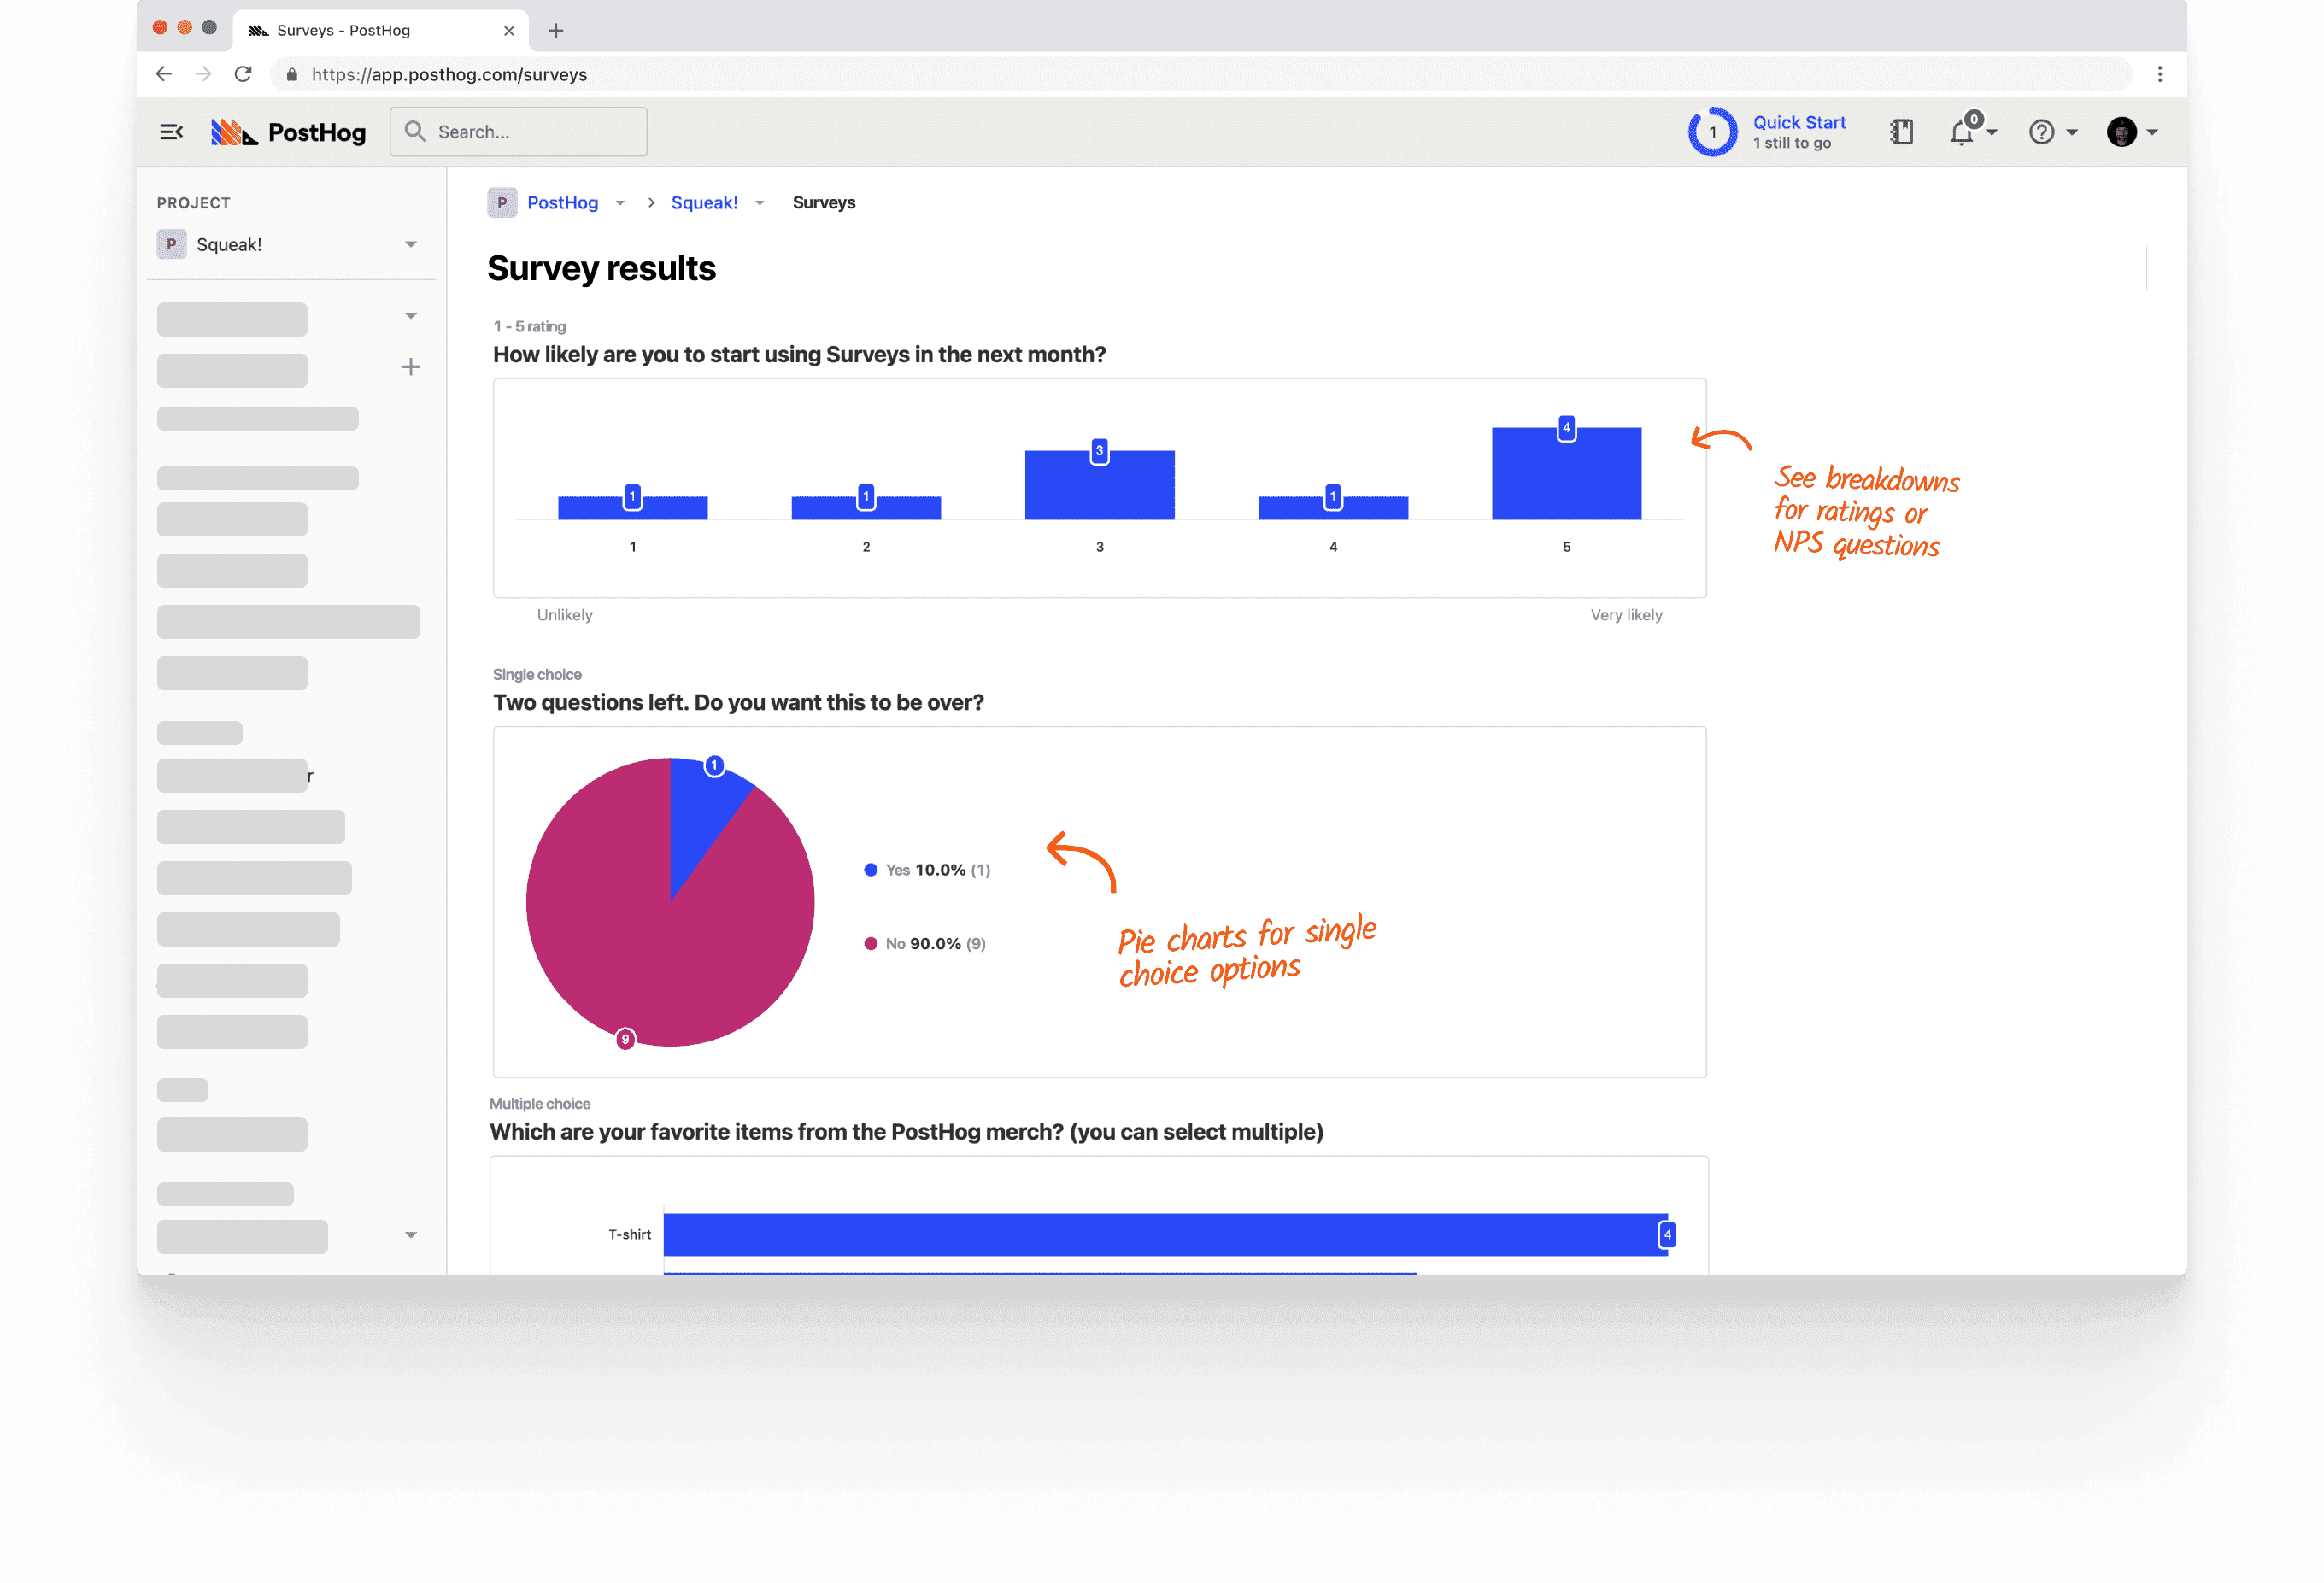Expand the PostHog breadcrumb dropdown
This screenshot has height=1583, width=2324.
click(x=620, y=202)
